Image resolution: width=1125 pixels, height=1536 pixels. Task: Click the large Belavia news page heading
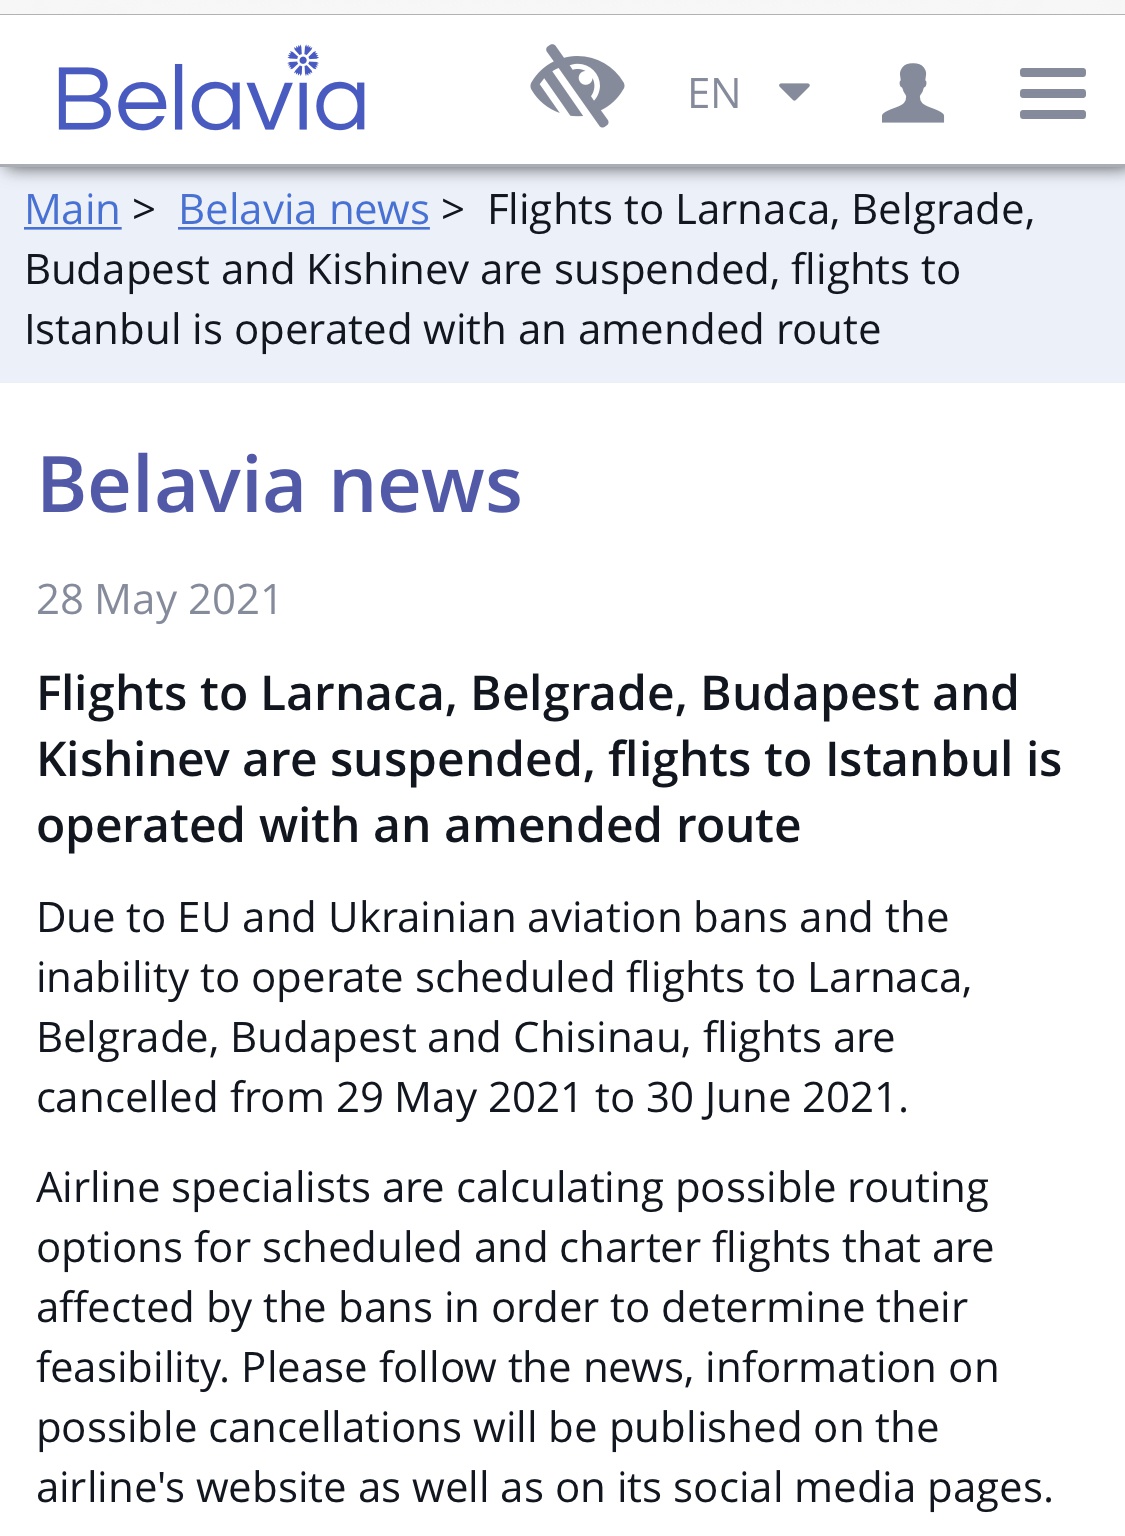pos(279,484)
